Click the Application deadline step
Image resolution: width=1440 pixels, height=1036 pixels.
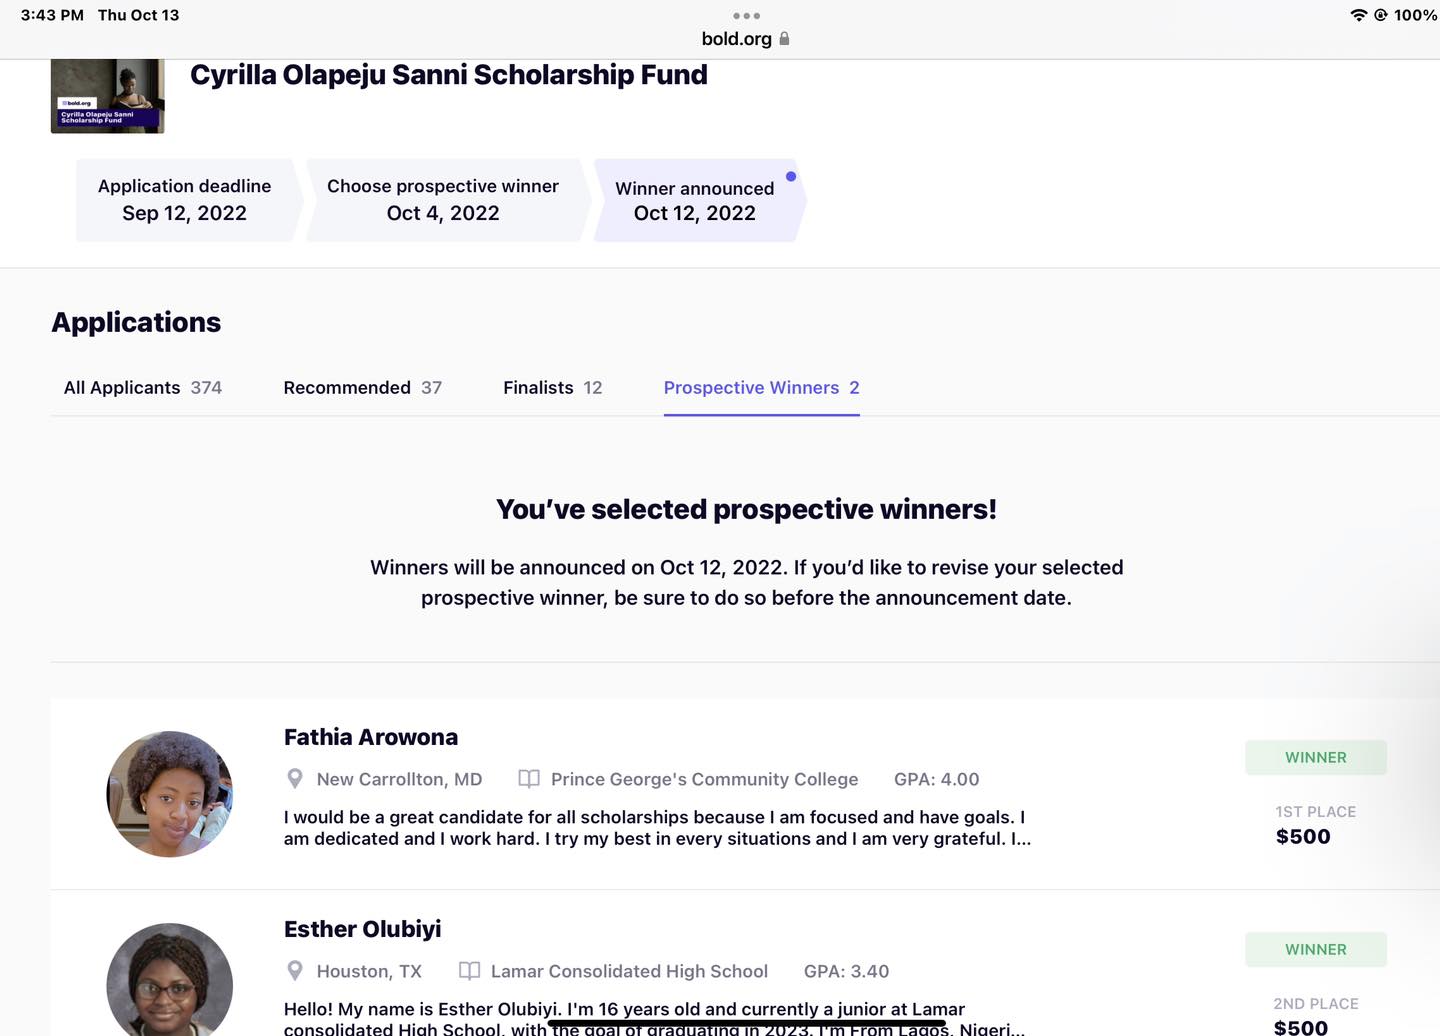click(x=185, y=200)
